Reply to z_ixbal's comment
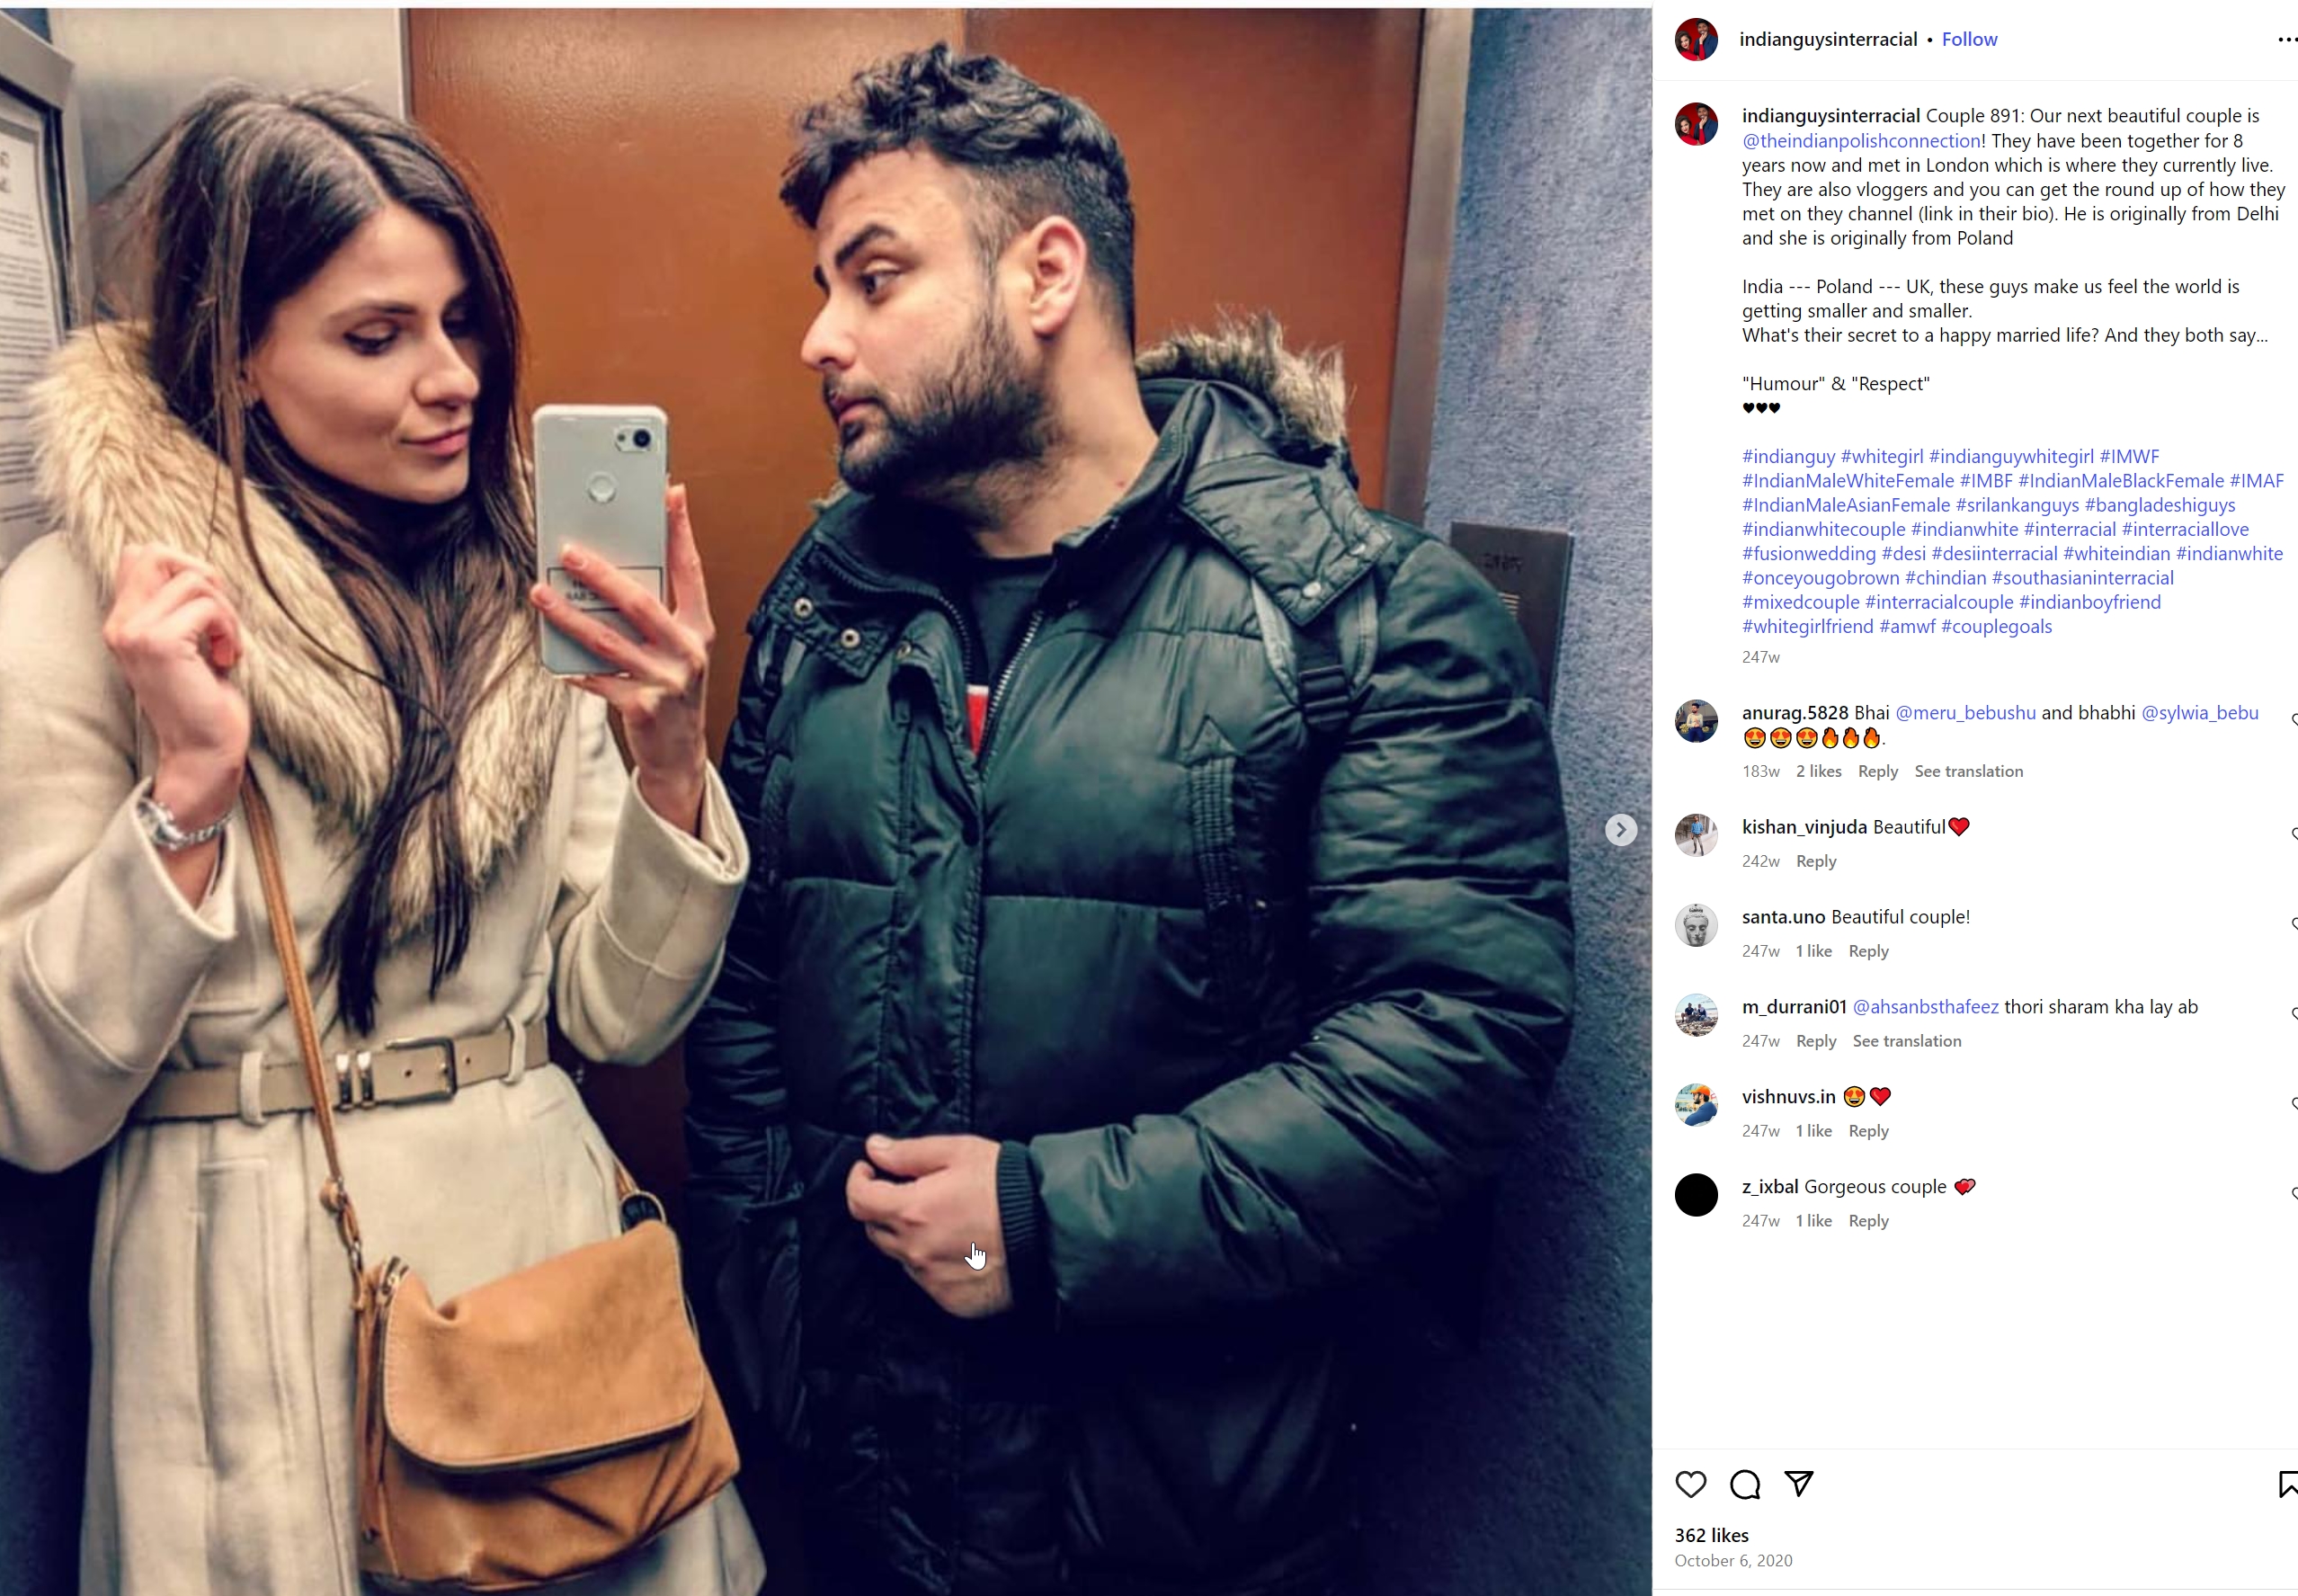 click(1868, 1221)
